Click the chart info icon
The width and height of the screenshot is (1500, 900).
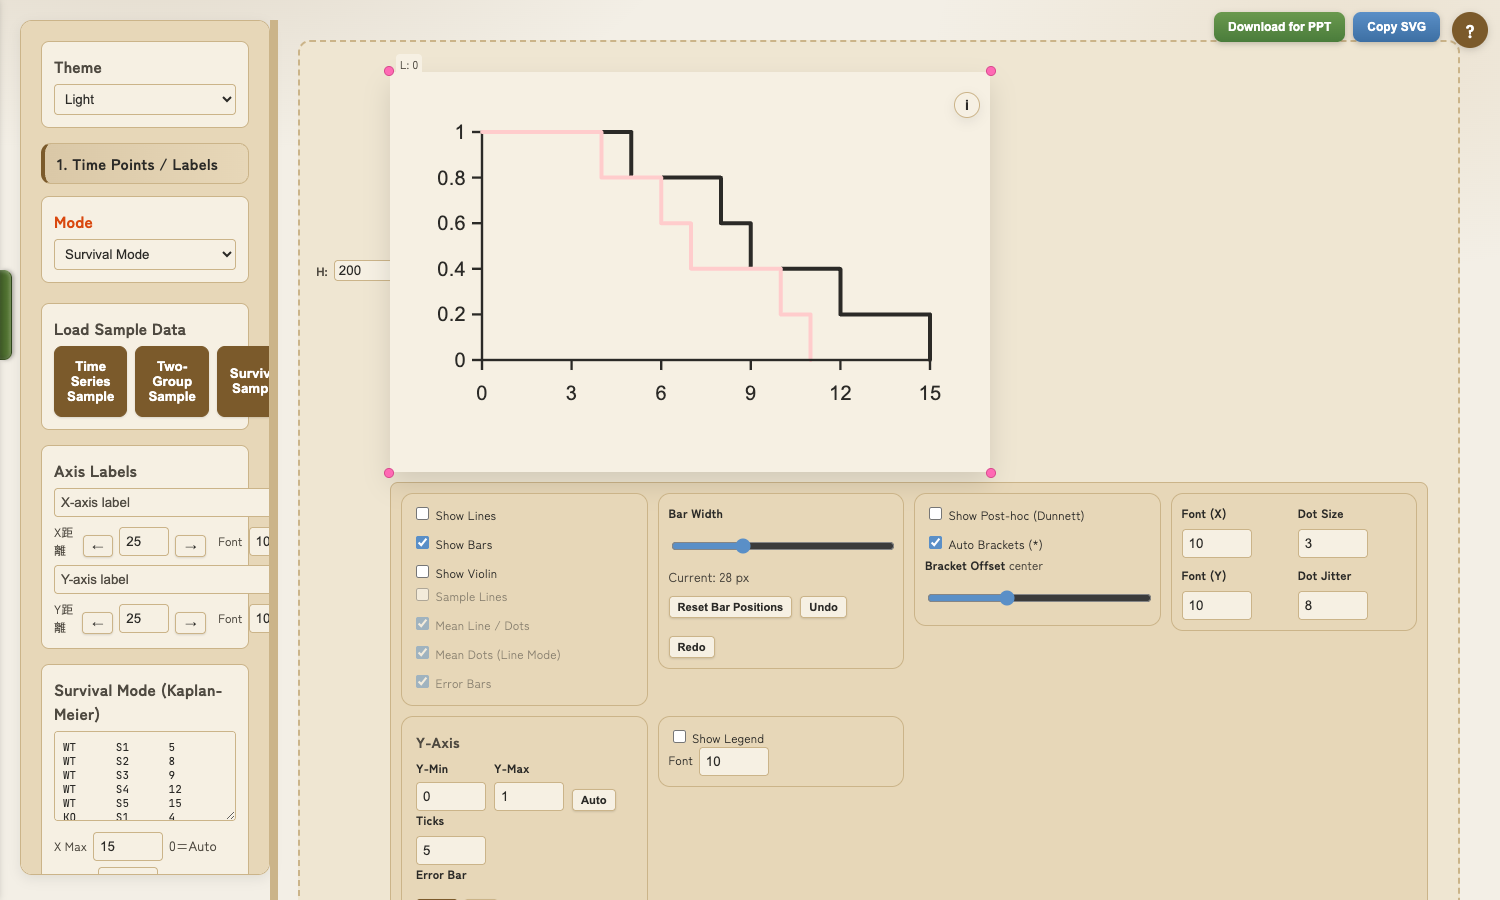point(966,105)
